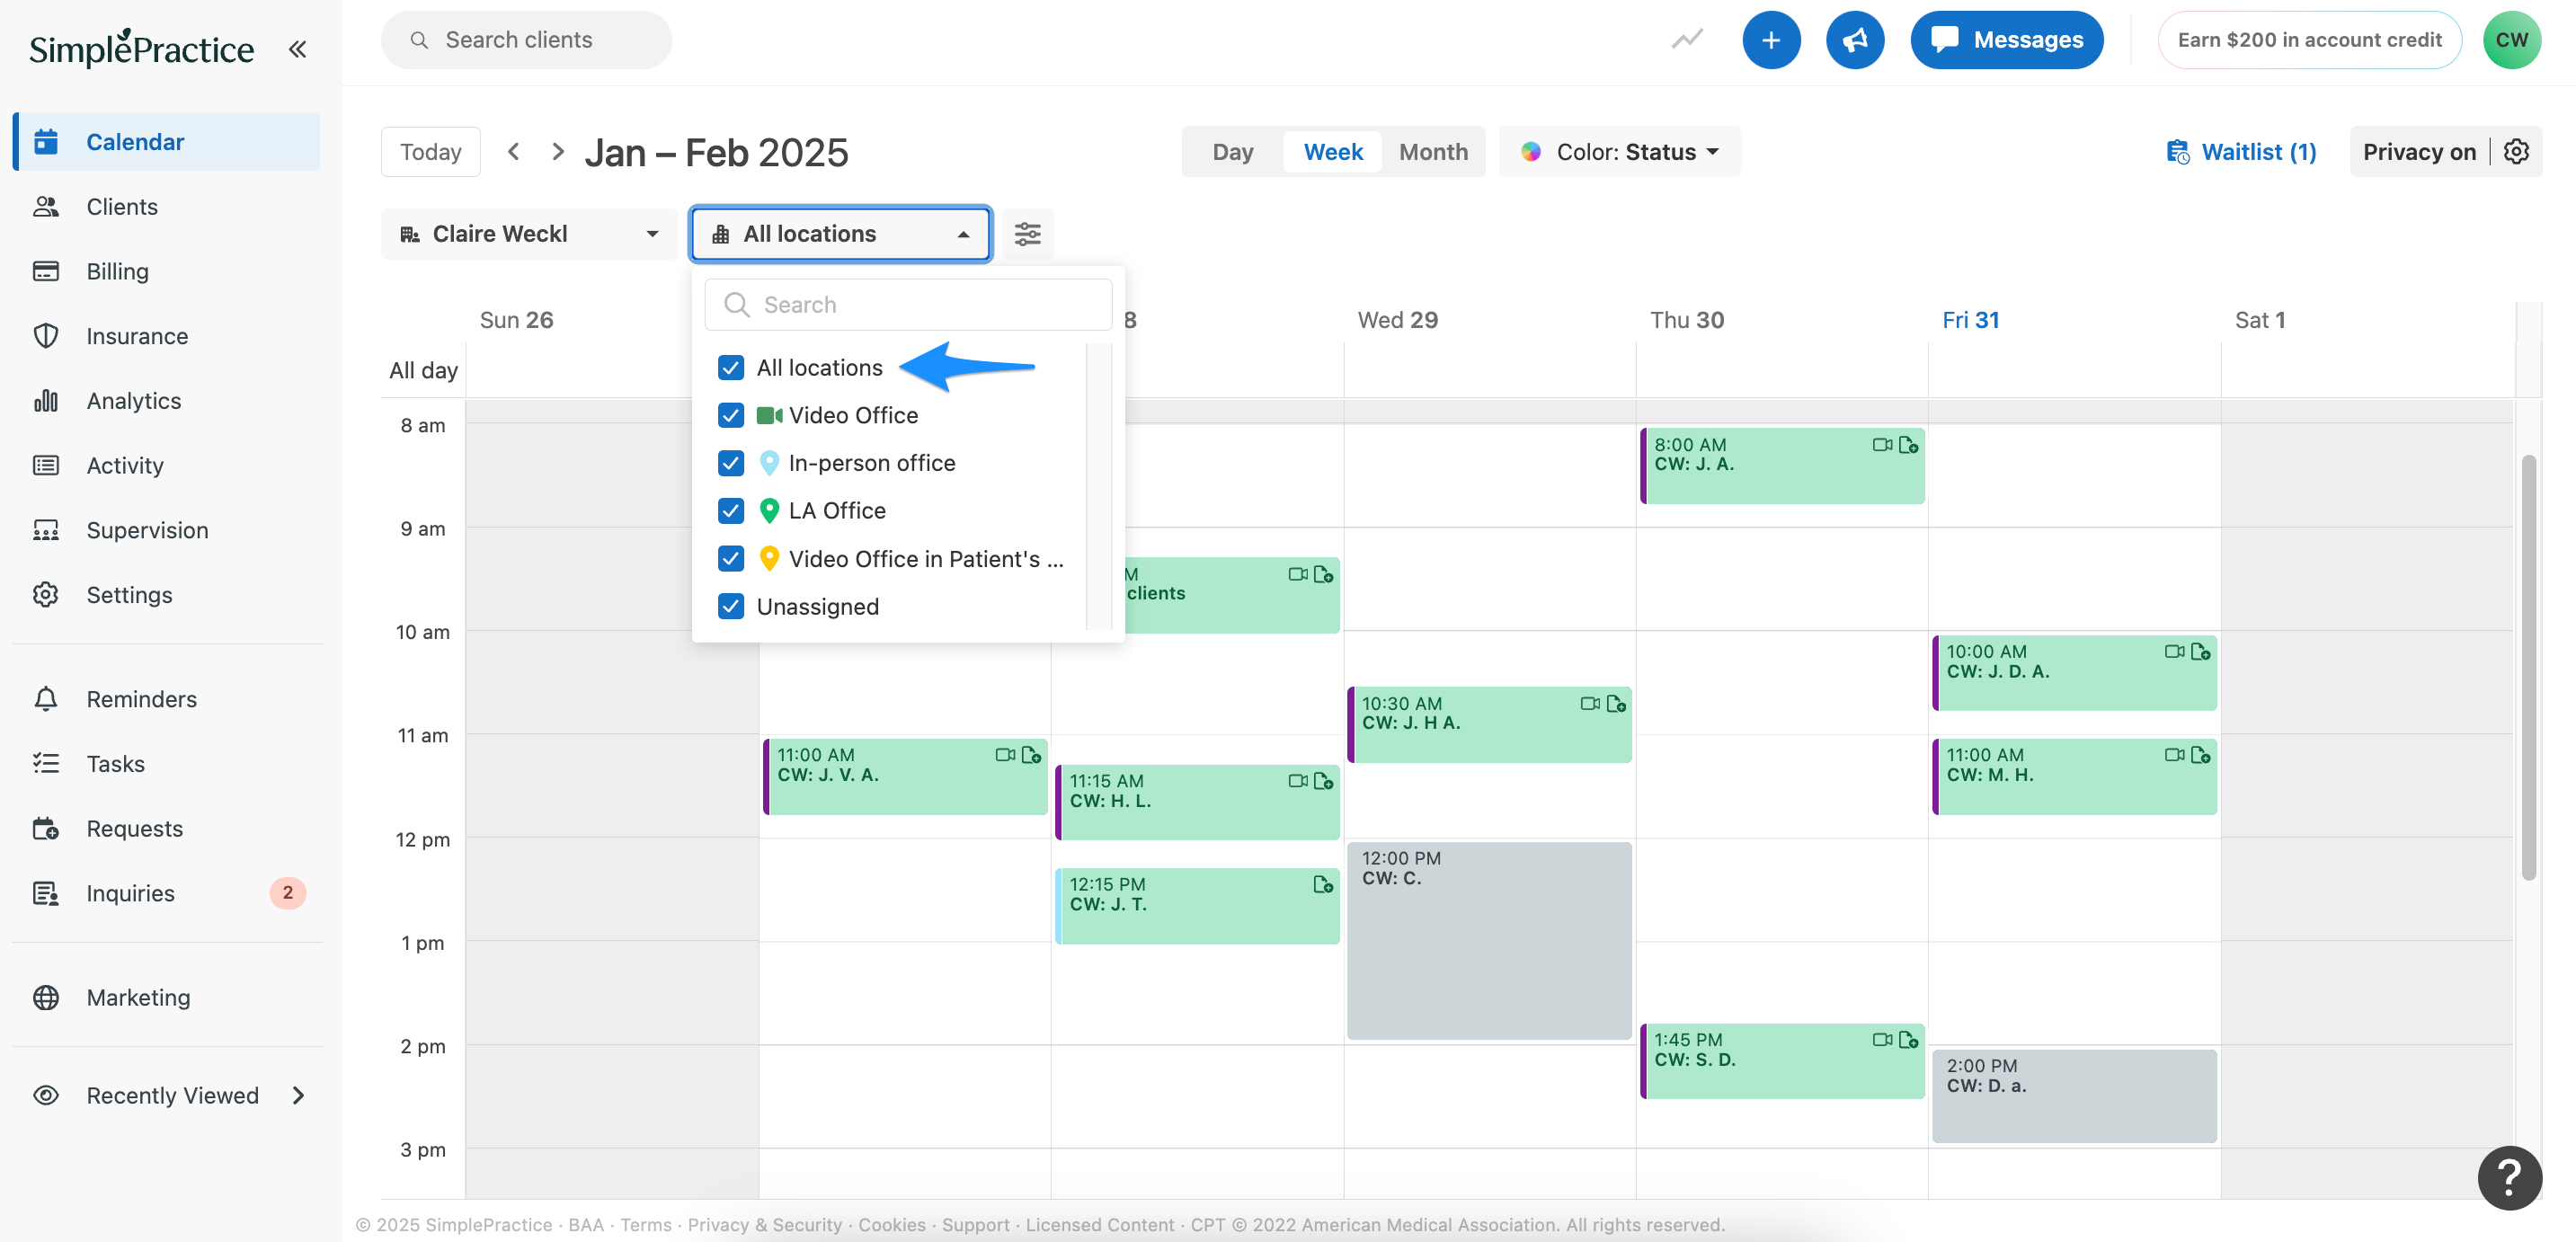Click the calendar filter sliders icon
The height and width of the screenshot is (1242, 2576).
[x=1027, y=234]
